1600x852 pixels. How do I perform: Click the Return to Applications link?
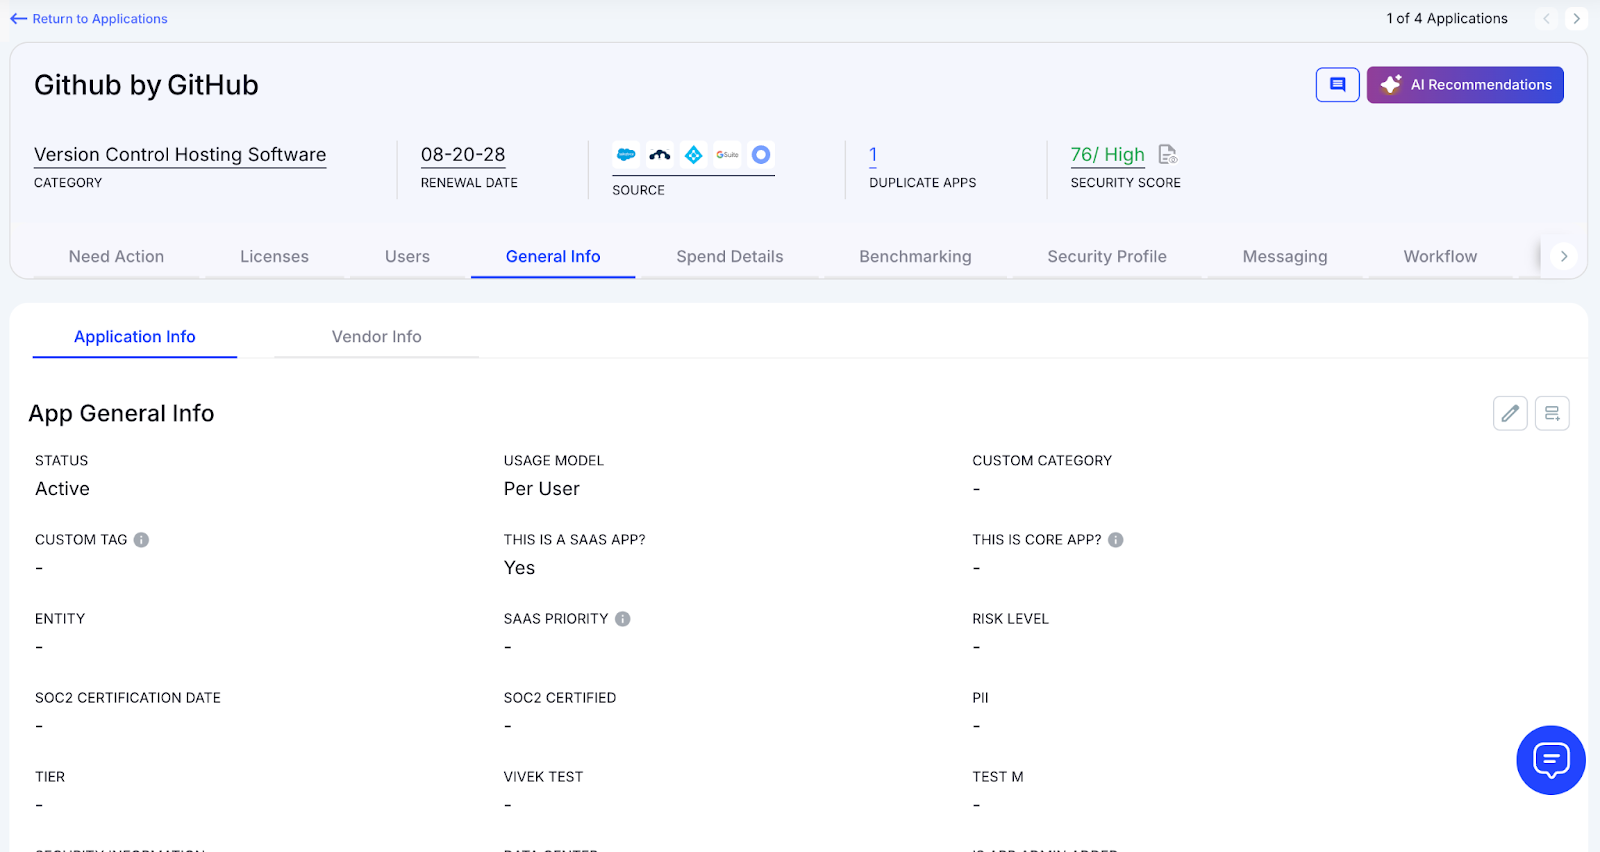(x=89, y=19)
